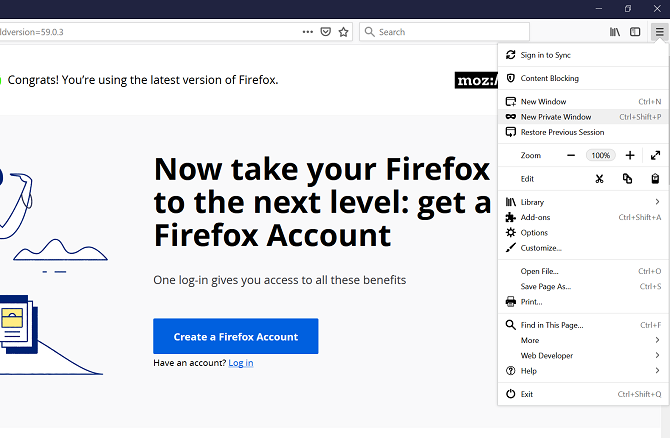Click the Restore Previous Session icon
670x438 pixels.
pyautogui.click(x=511, y=132)
